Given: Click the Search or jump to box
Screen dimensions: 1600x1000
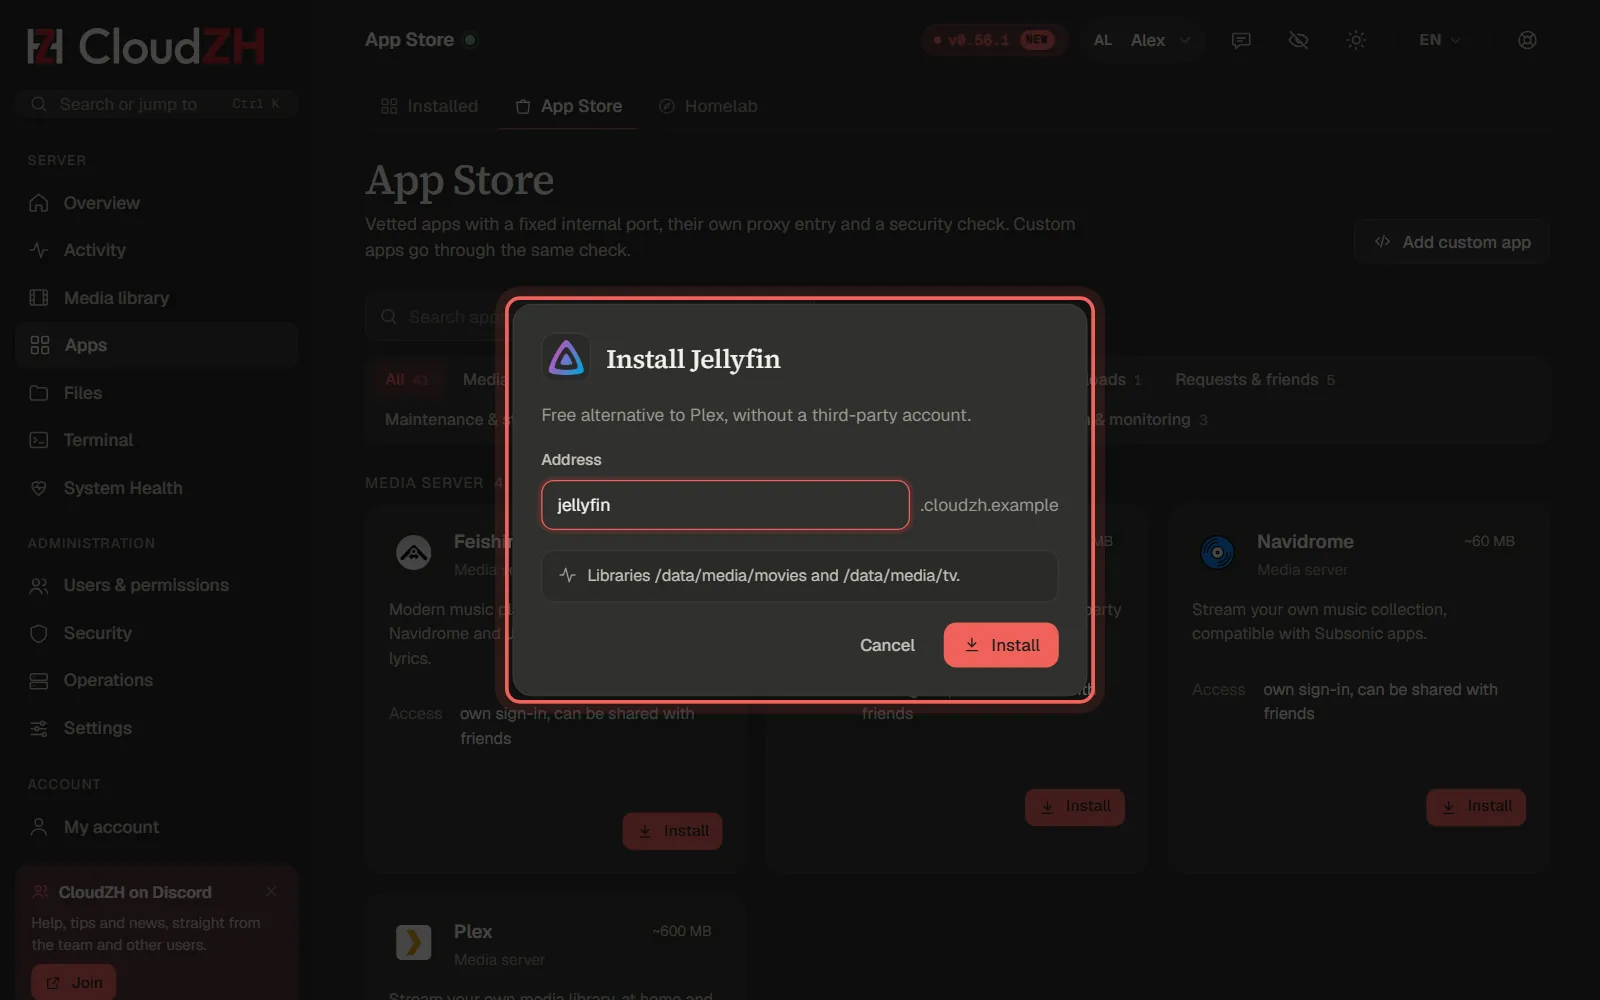Looking at the screenshot, I should click(157, 104).
